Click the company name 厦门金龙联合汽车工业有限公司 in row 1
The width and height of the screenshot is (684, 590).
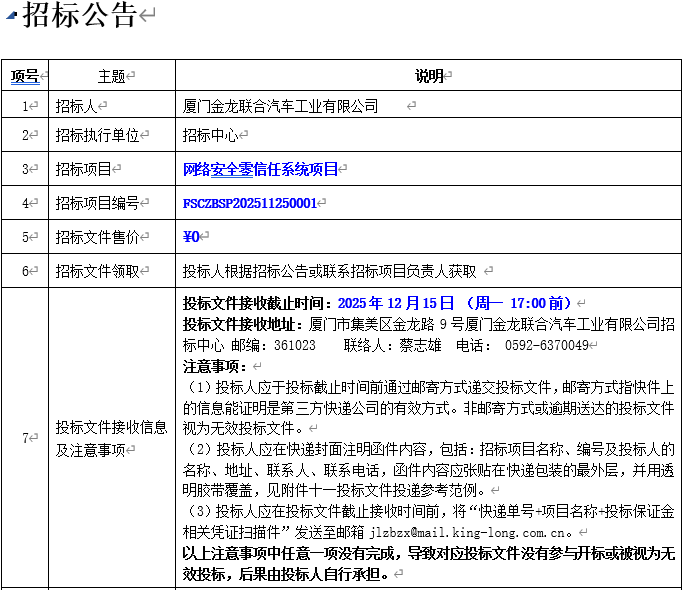(281, 106)
